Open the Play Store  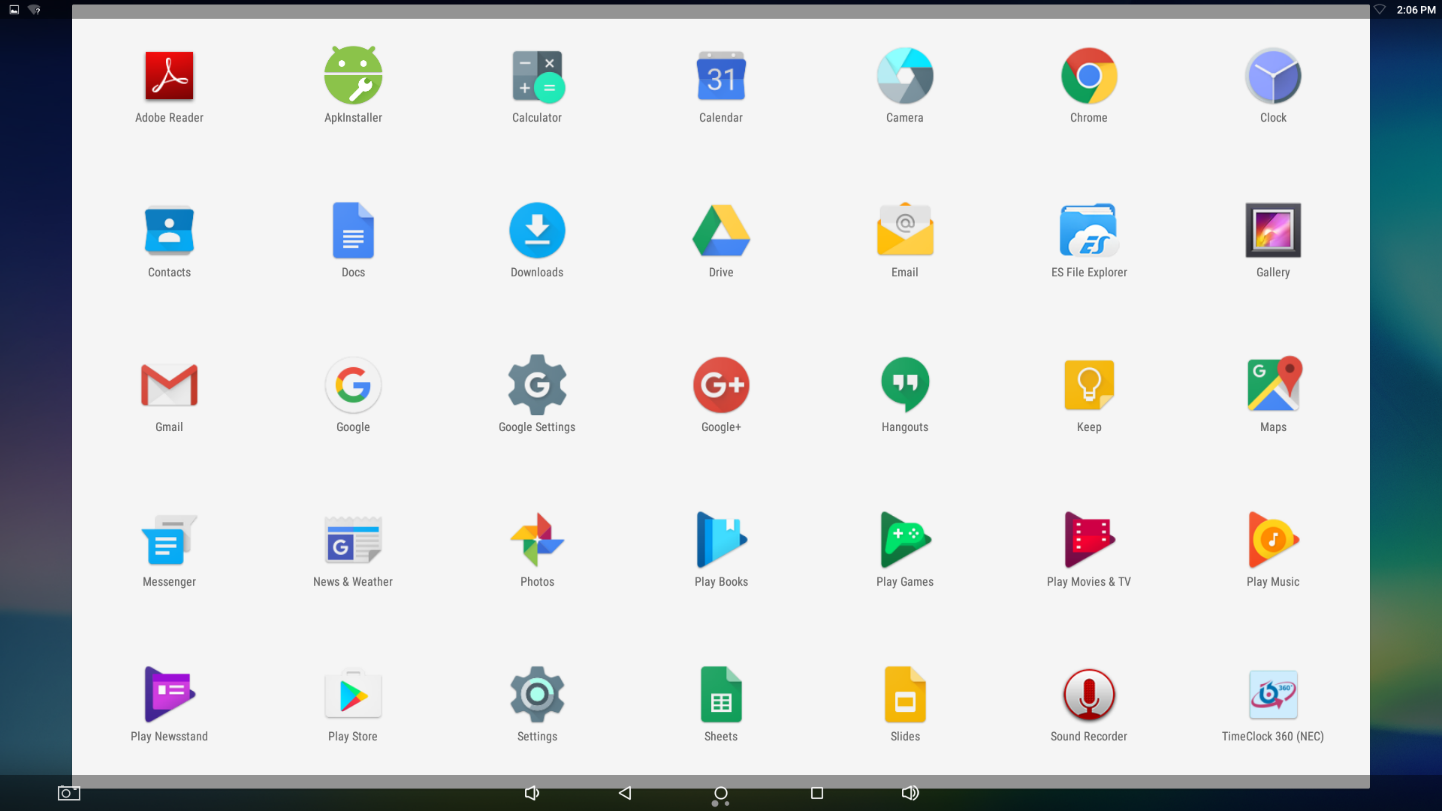coord(353,695)
